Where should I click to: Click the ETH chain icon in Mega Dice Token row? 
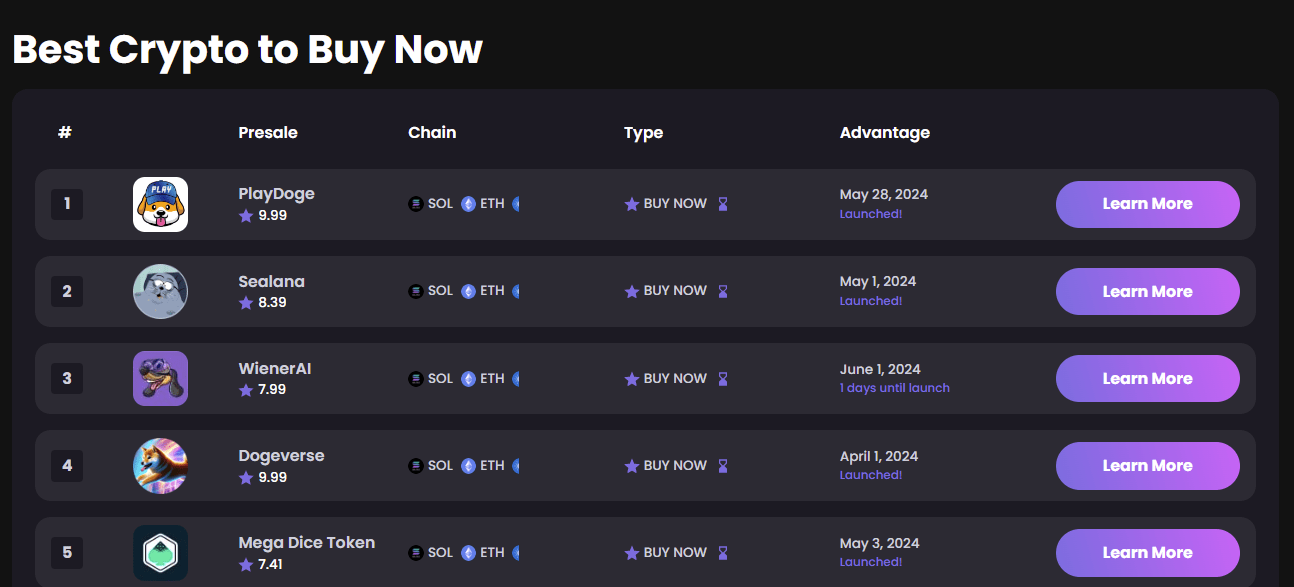click(468, 553)
